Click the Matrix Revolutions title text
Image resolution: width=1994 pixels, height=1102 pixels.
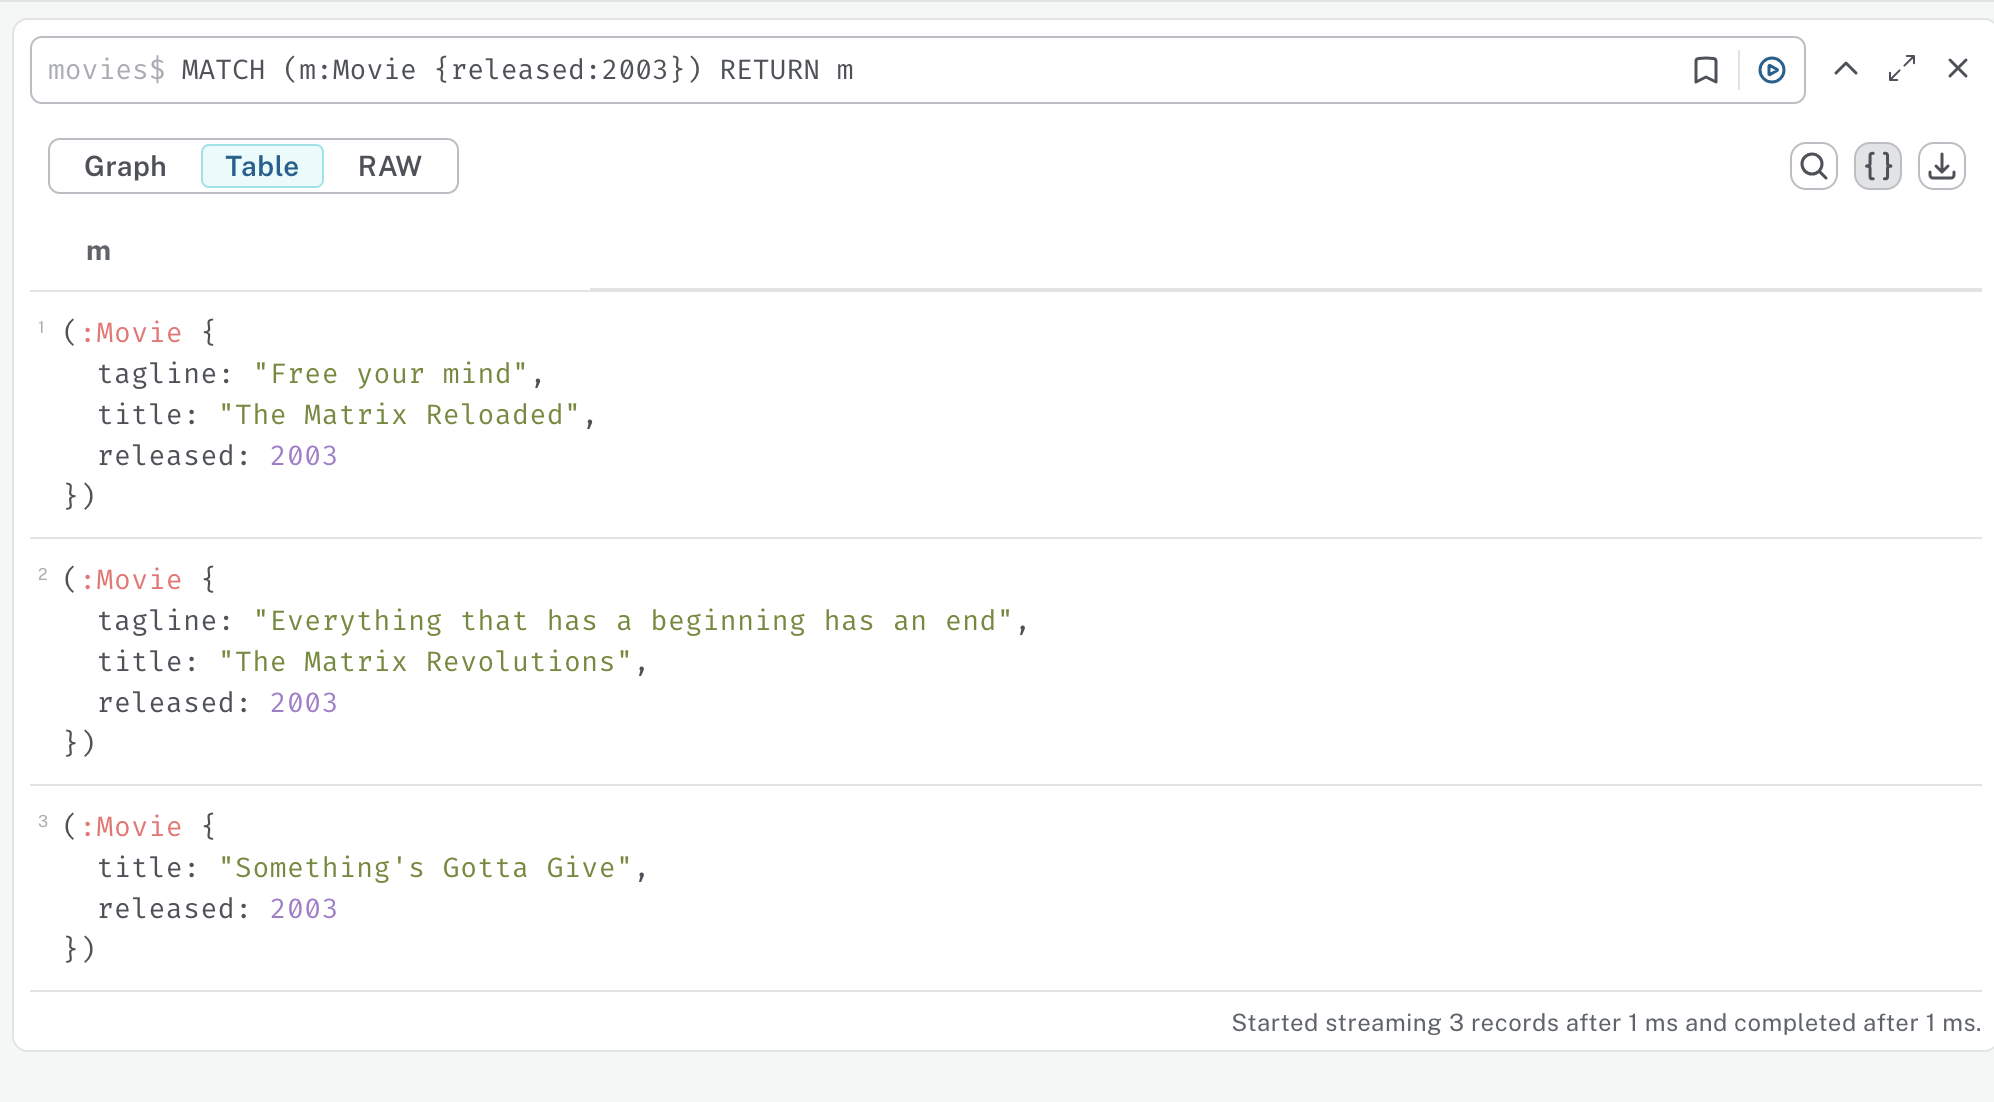tap(425, 662)
